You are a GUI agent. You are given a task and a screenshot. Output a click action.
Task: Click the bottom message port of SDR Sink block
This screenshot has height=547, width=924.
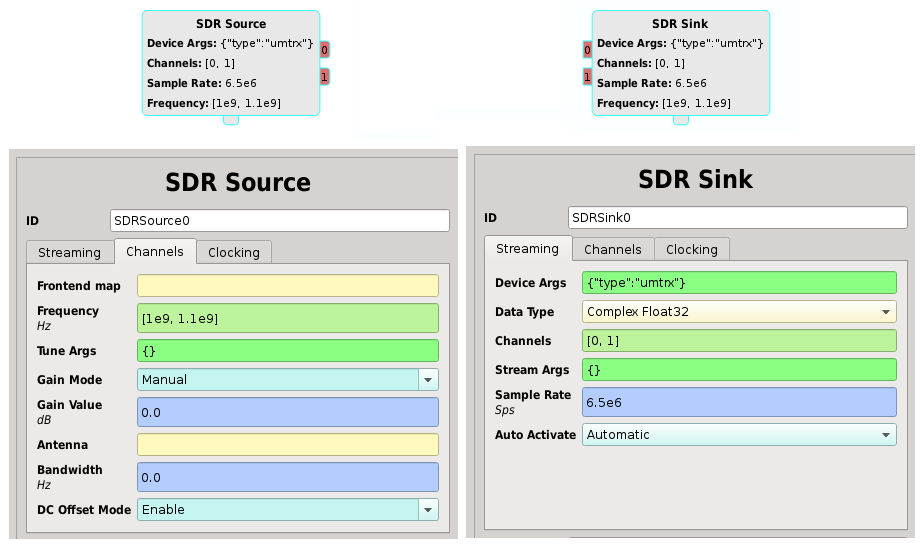point(681,120)
